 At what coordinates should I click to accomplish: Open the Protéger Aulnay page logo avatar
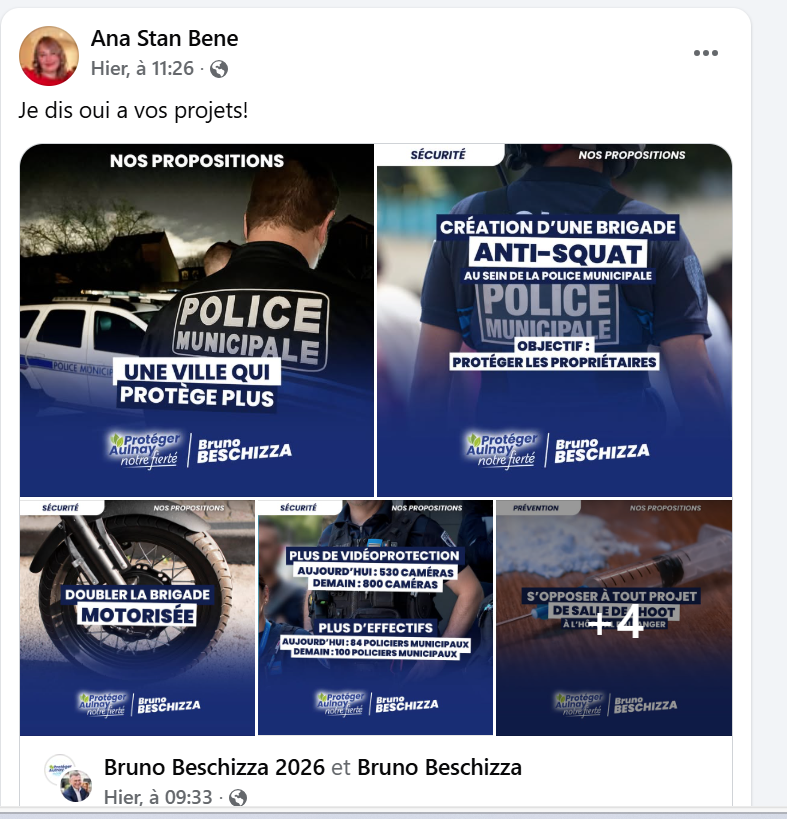[58, 768]
